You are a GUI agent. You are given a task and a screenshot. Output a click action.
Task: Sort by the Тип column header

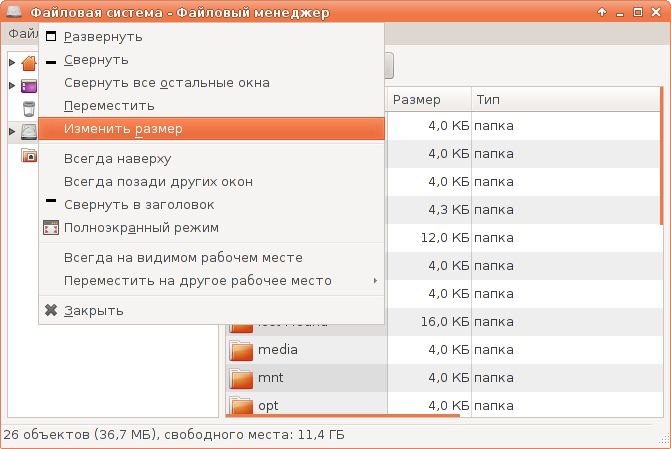click(566, 100)
